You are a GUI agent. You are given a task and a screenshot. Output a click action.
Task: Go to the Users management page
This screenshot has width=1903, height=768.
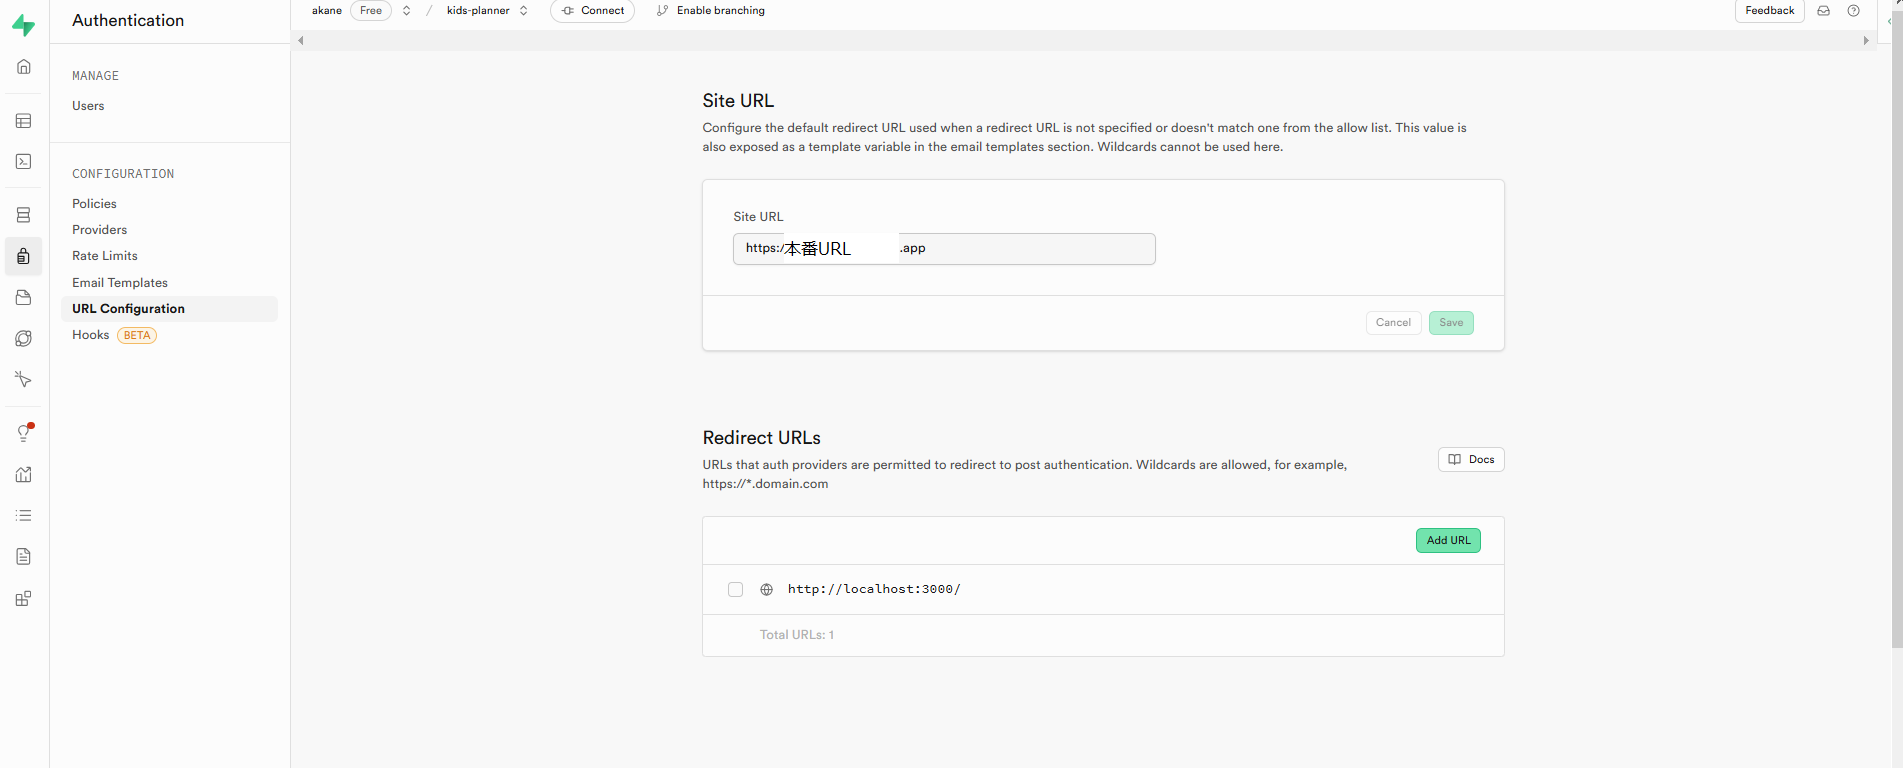click(88, 106)
